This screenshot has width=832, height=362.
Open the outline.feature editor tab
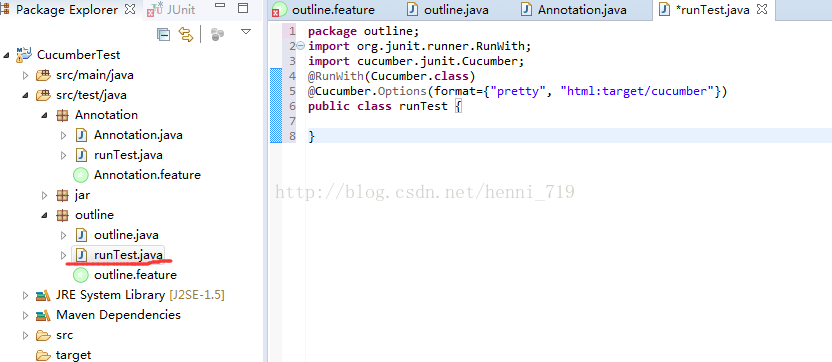tap(323, 10)
